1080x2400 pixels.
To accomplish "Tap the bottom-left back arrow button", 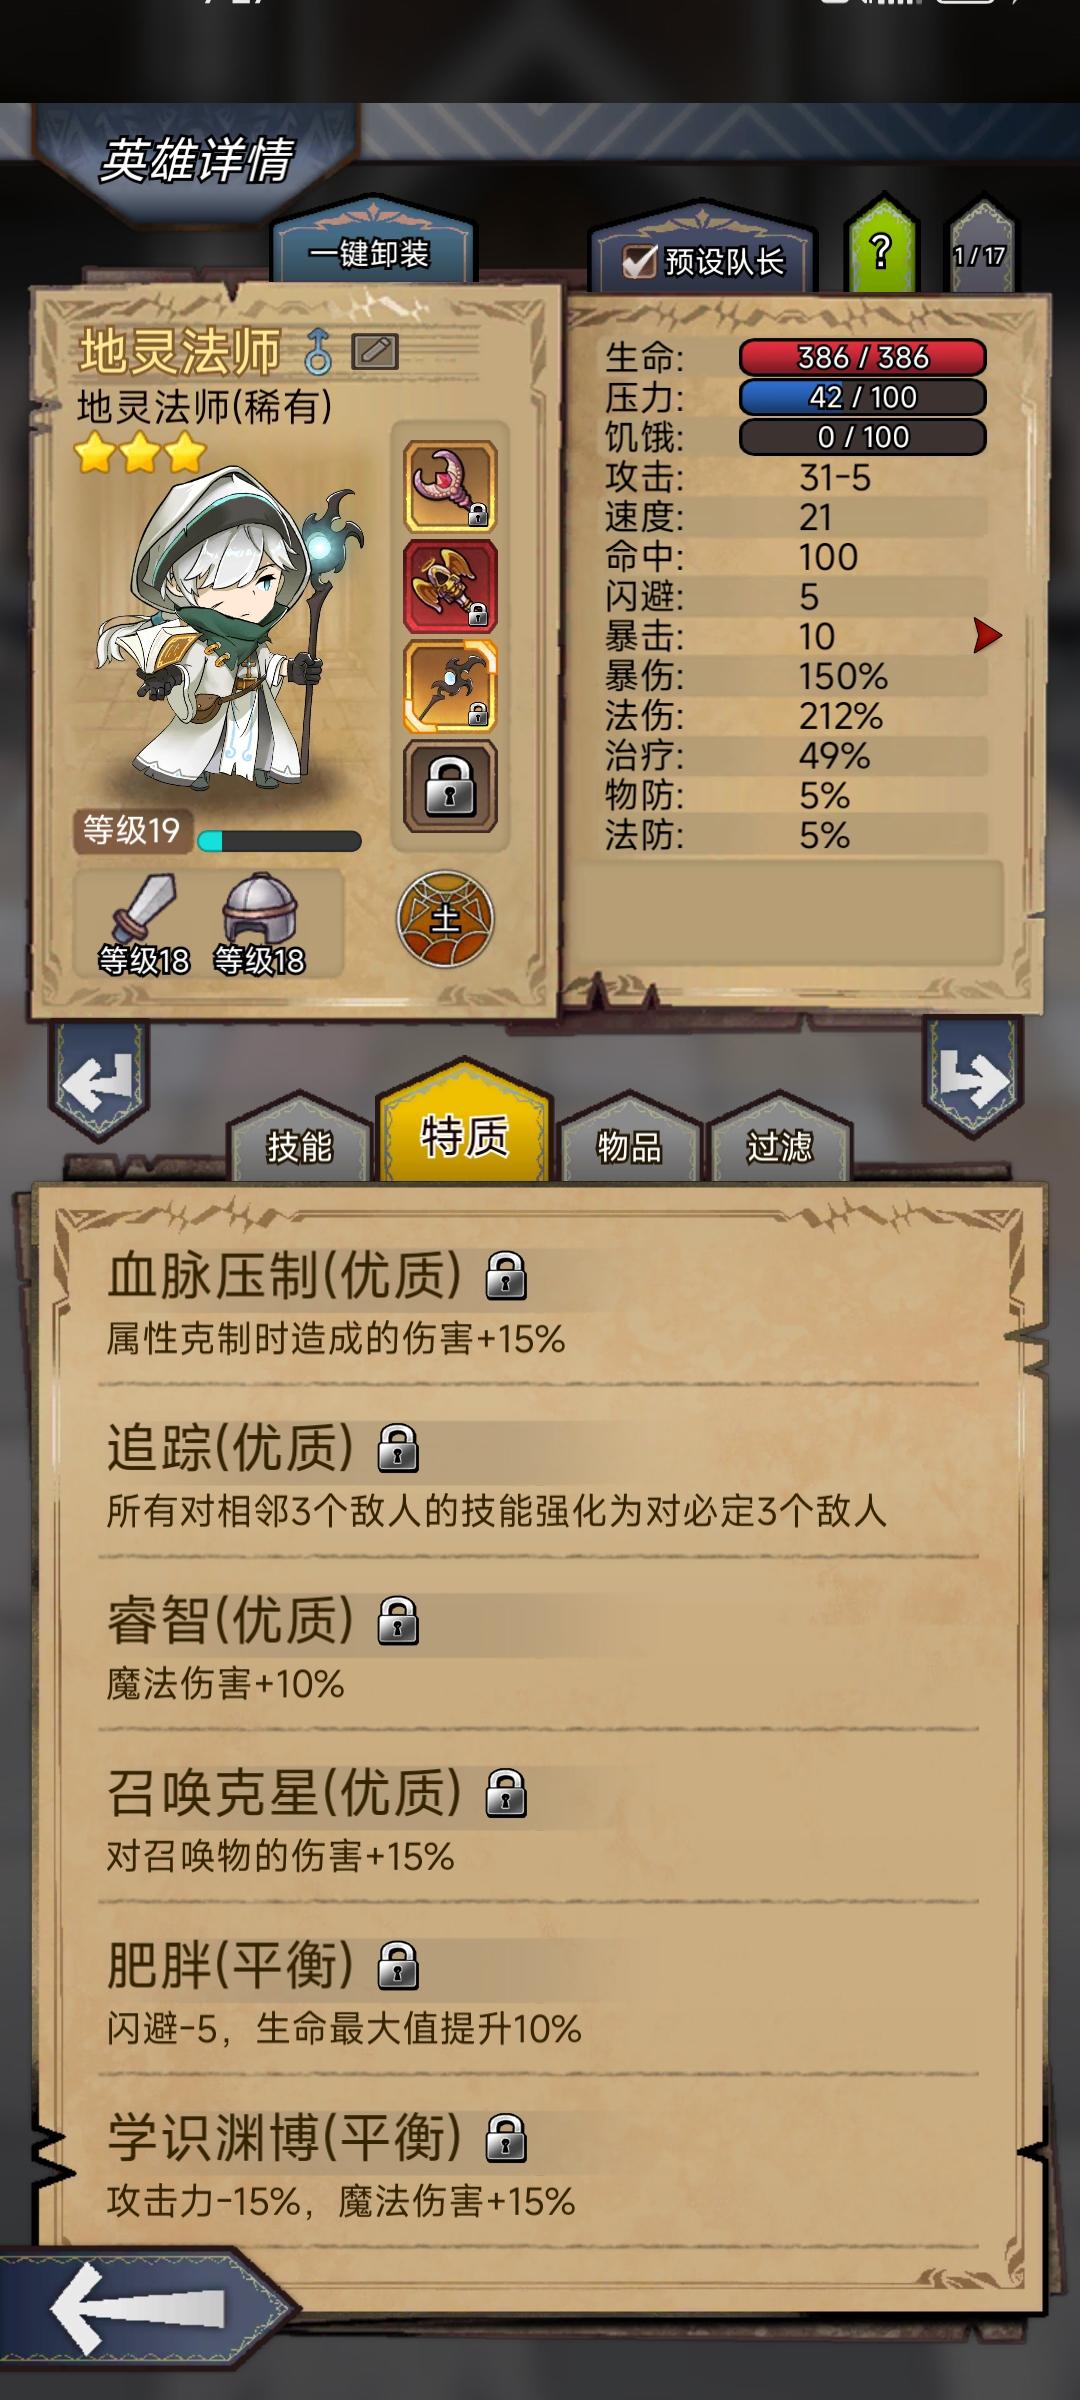I will (x=140, y=2308).
